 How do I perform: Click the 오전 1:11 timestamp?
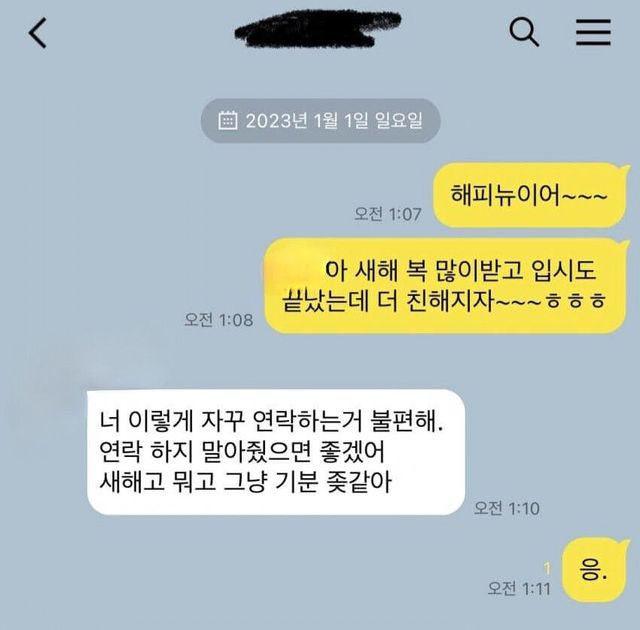pyautogui.click(x=519, y=588)
